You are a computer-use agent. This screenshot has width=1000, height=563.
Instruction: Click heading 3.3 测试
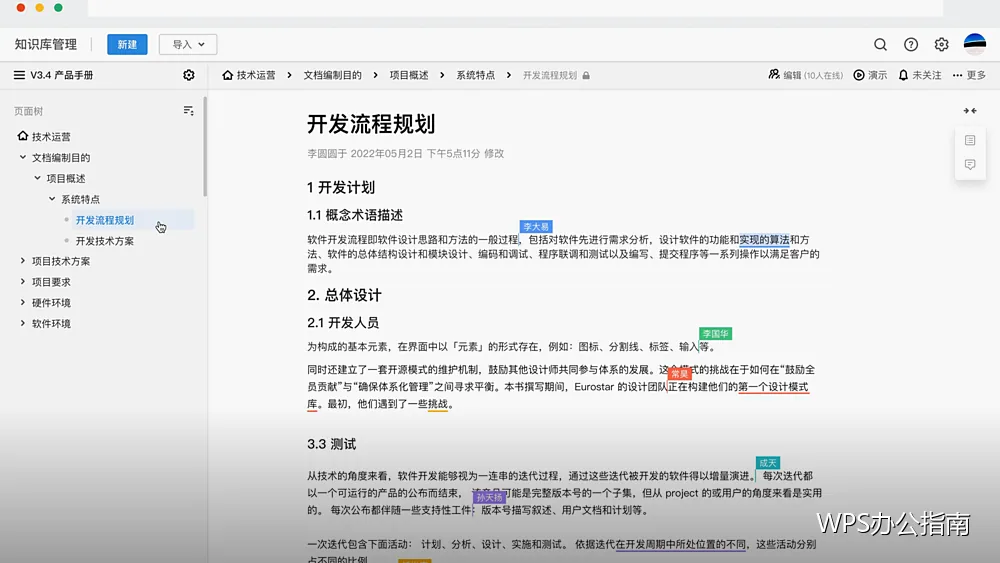[x=331, y=444]
